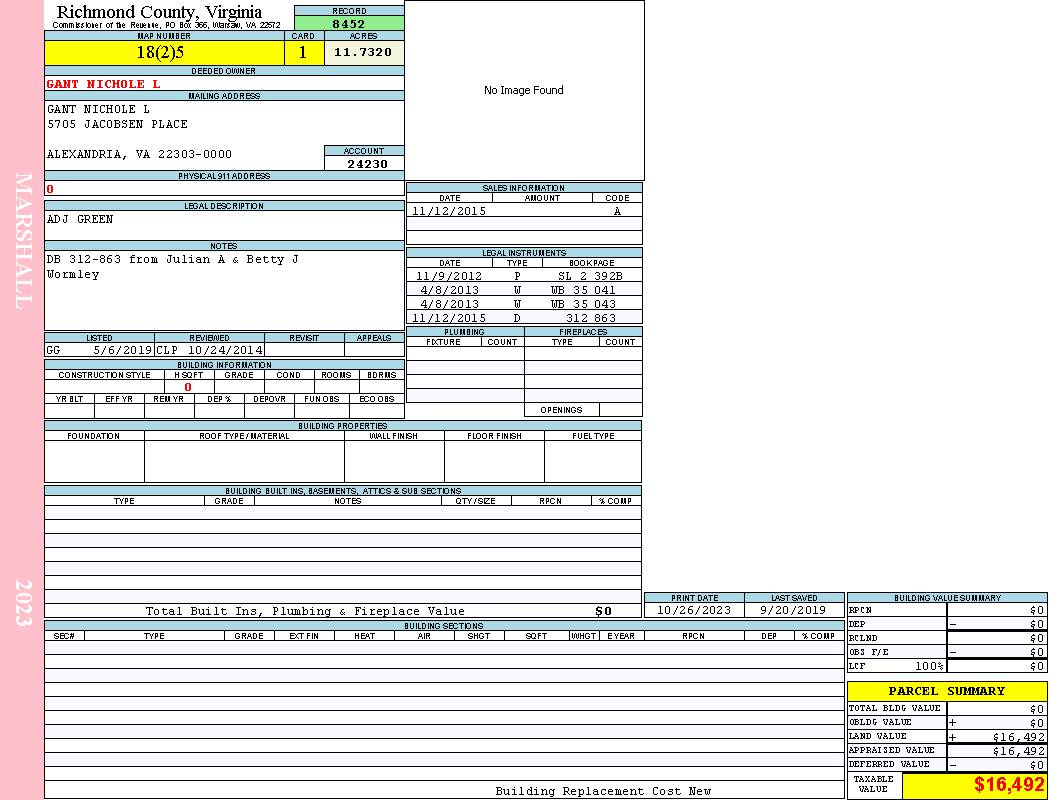Click the print date 10/26/2023 field
Viewport: 1050px width, 800px height.
[x=694, y=610]
